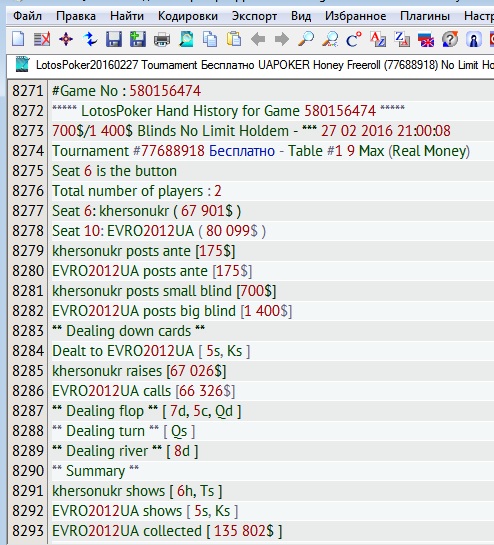This screenshot has height=545, width=494.
Task: Open the Плагины menu
Action: coord(425,16)
